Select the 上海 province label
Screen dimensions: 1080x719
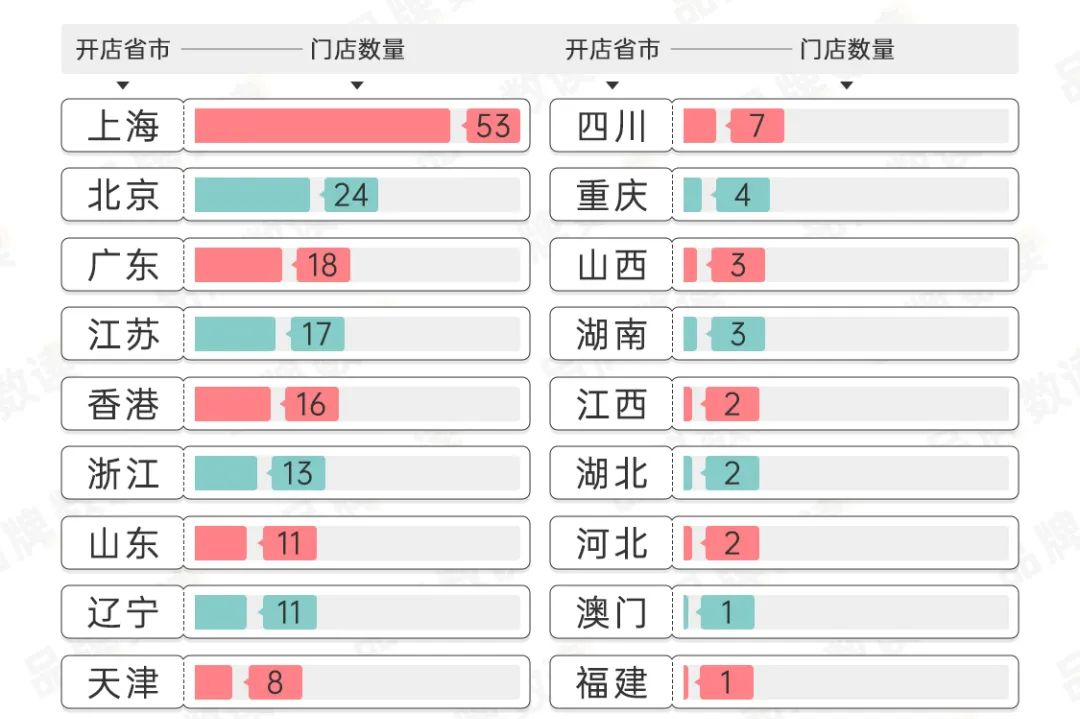tap(123, 125)
